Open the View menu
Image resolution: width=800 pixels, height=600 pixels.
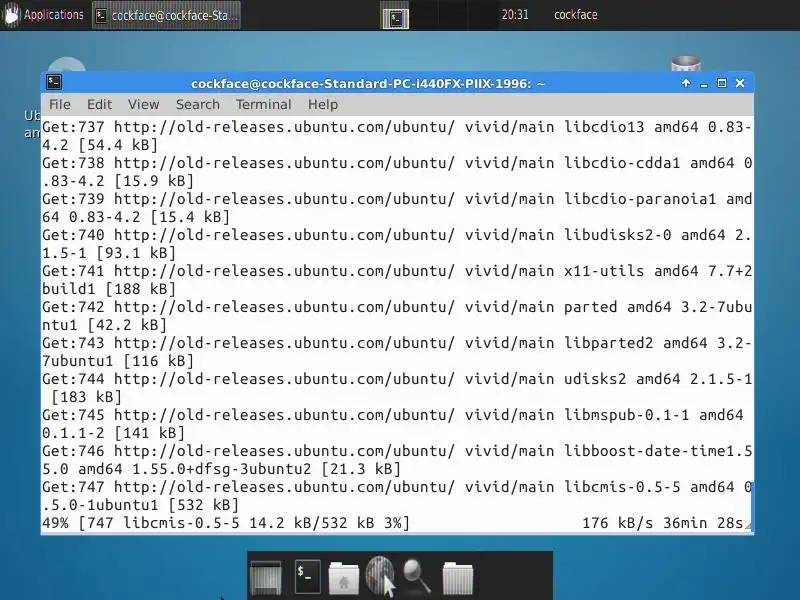coord(143,105)
